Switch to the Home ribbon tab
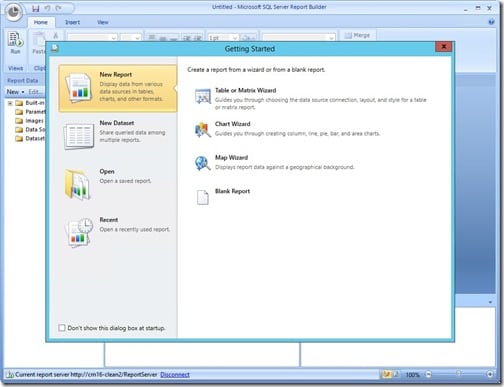 click(x=41, y=22)
